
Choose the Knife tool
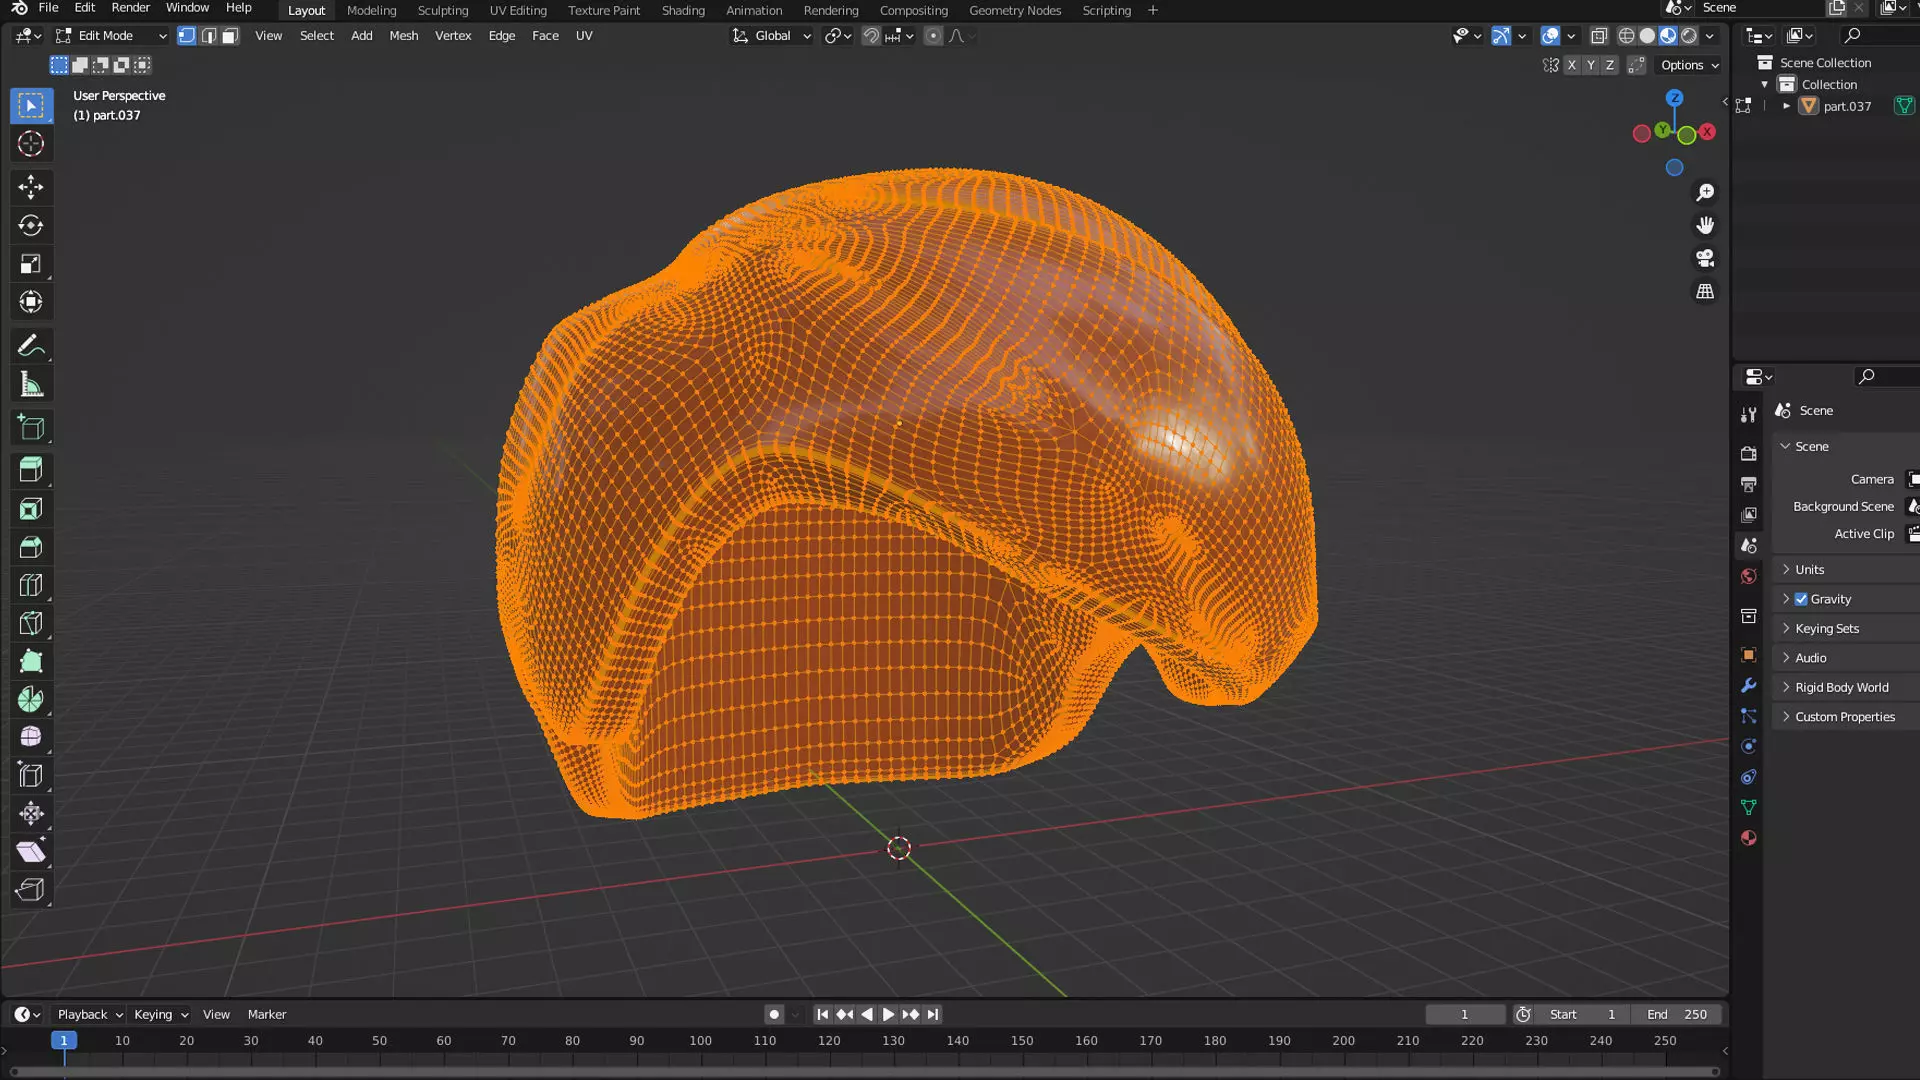30,623
